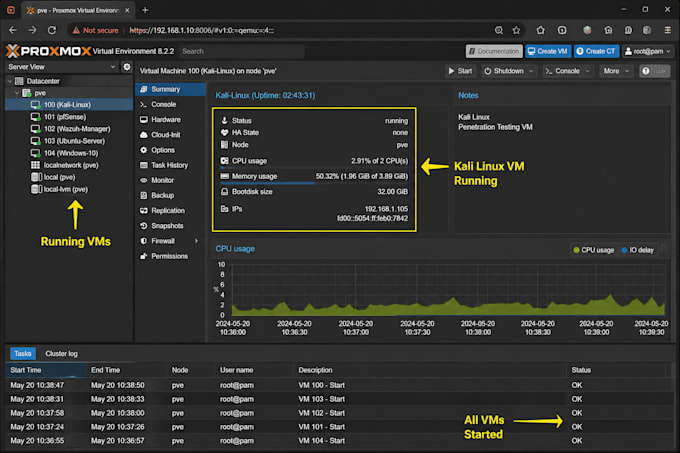Select the VM 100 - Start task row

coord(340,385)
